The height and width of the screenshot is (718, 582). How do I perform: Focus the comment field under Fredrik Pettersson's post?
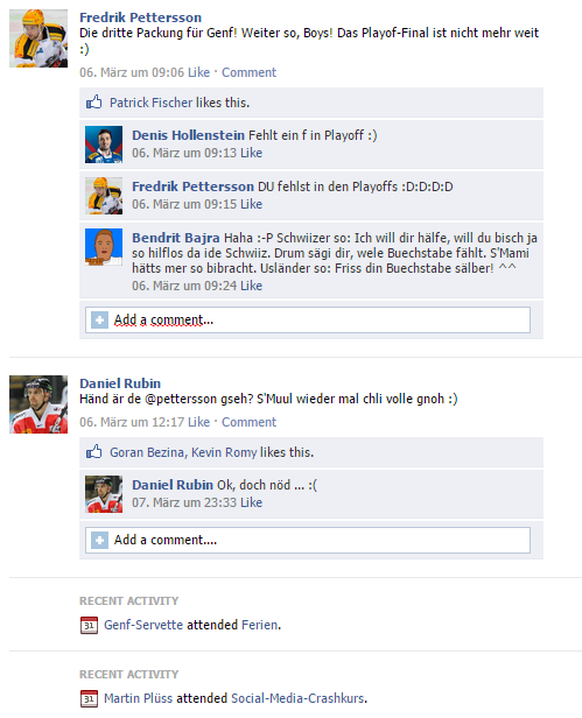point(308,320)
